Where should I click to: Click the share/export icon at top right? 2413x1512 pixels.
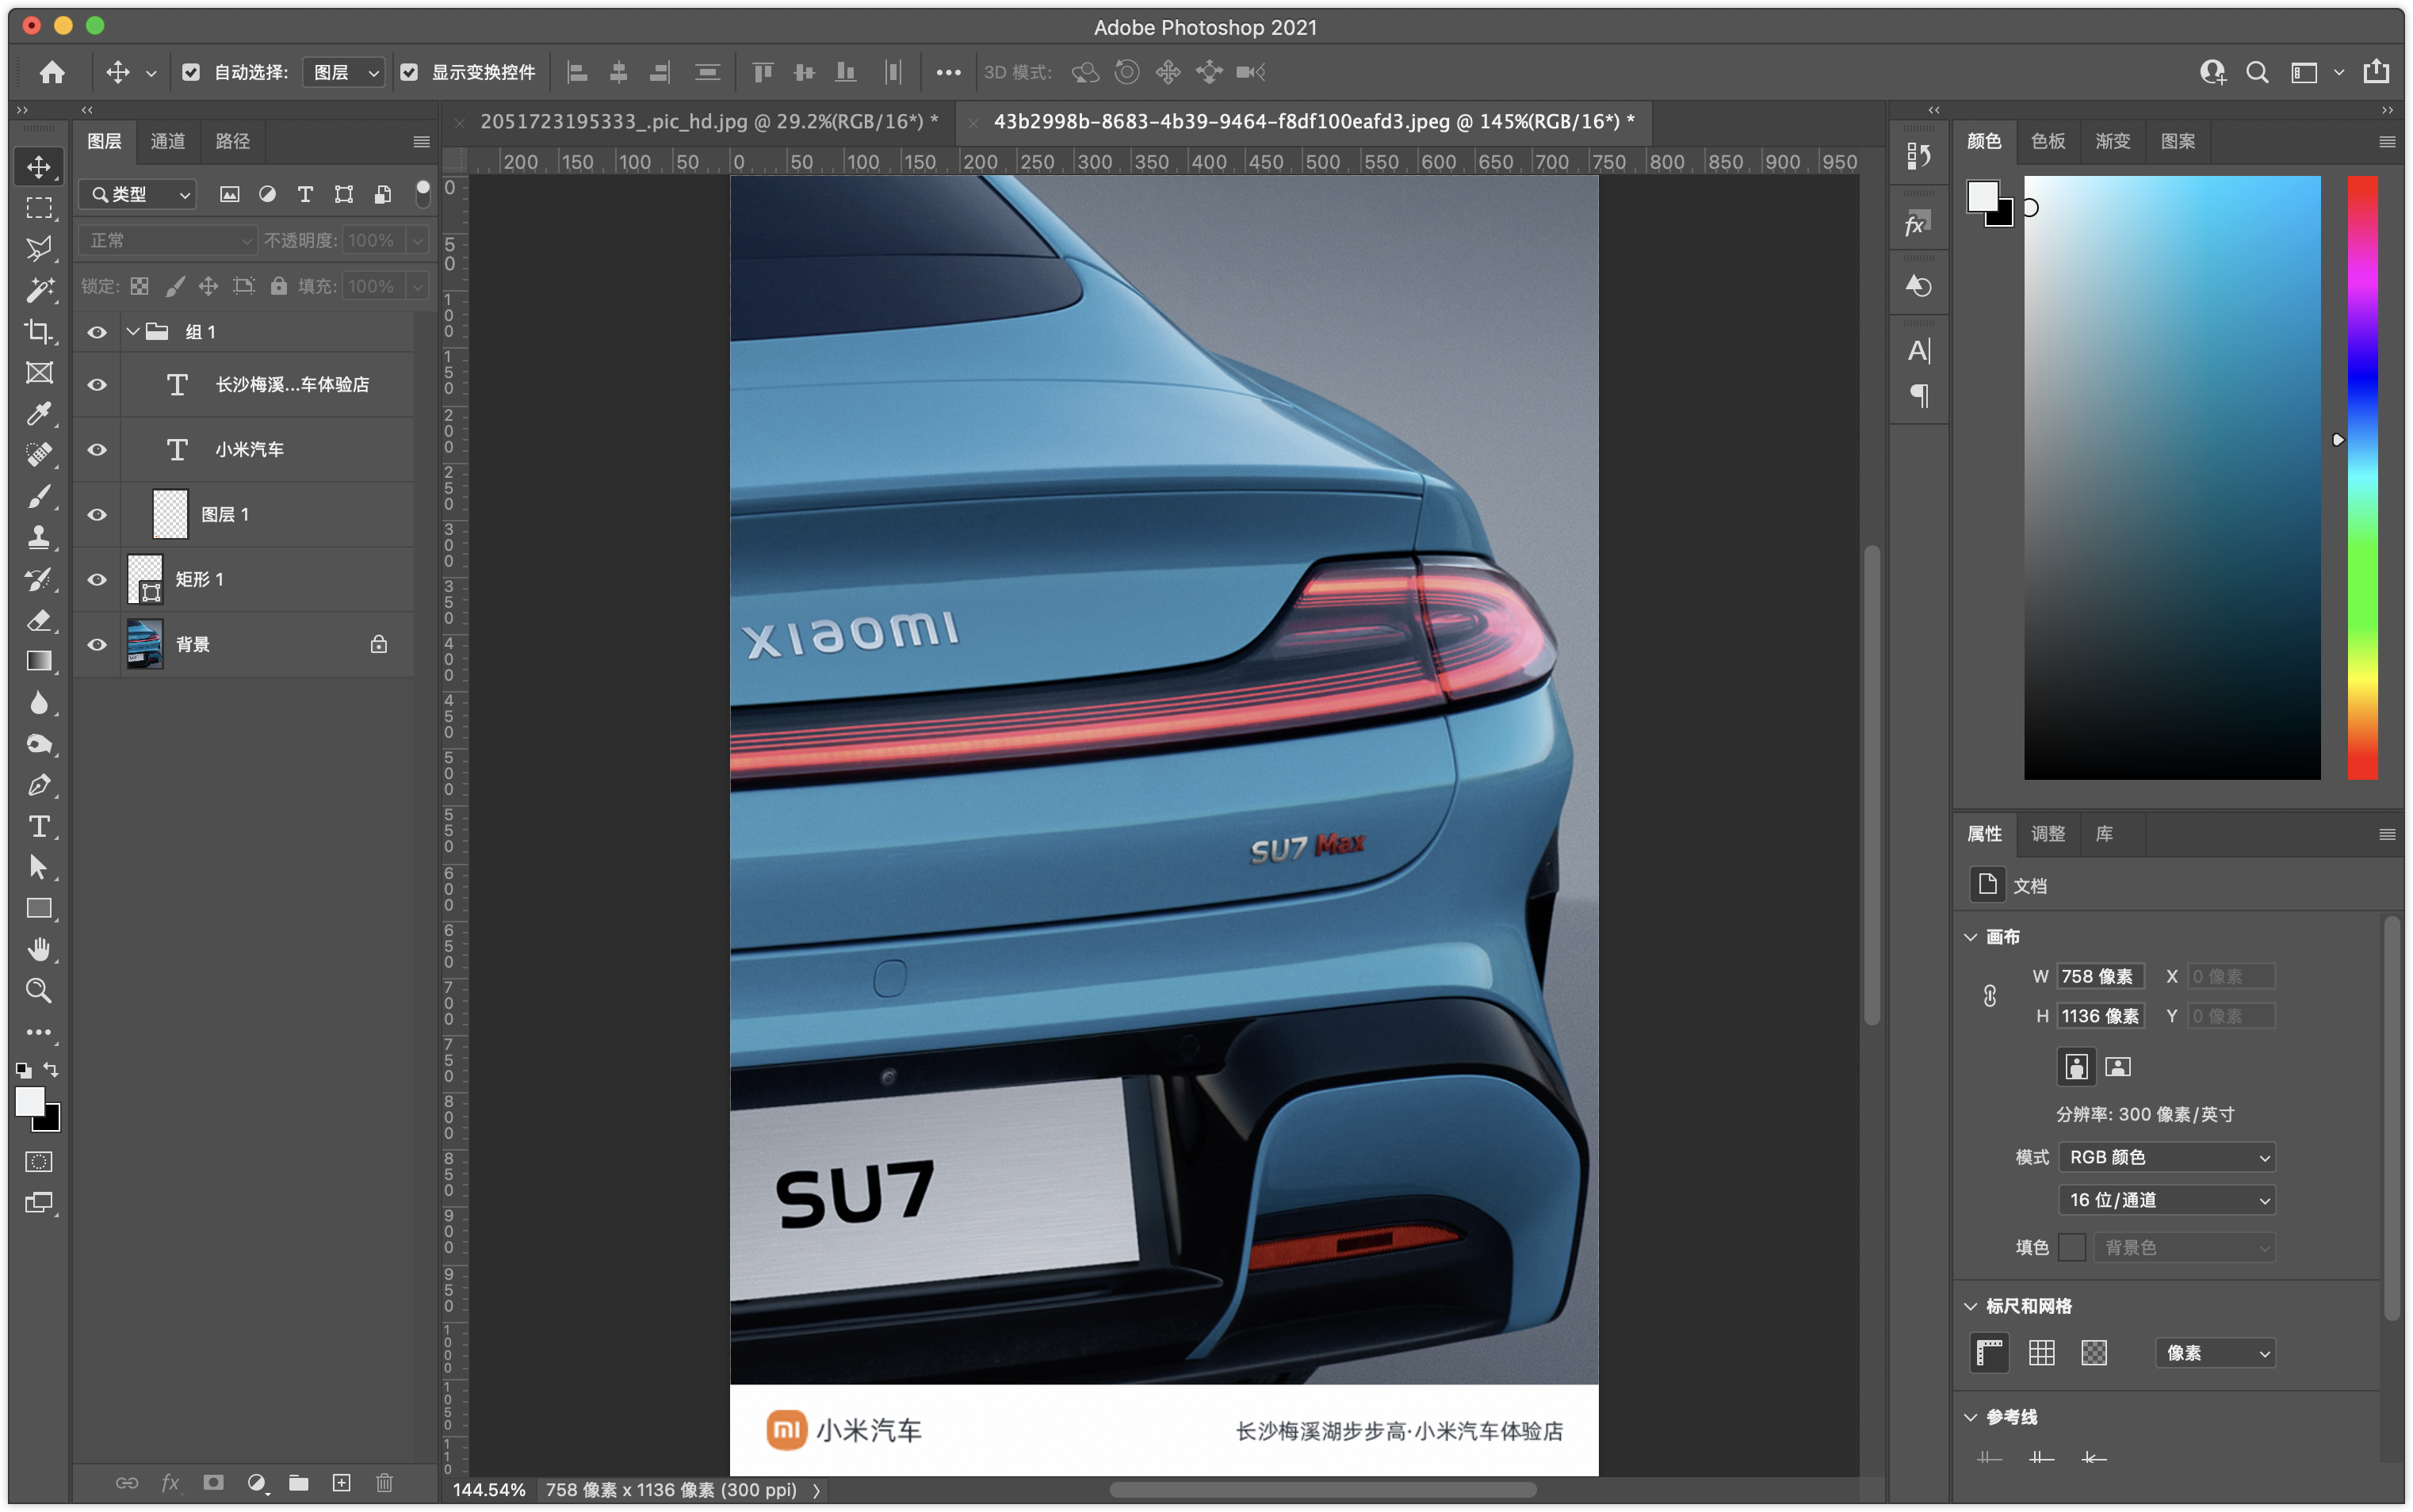[x=2376, y=72]
